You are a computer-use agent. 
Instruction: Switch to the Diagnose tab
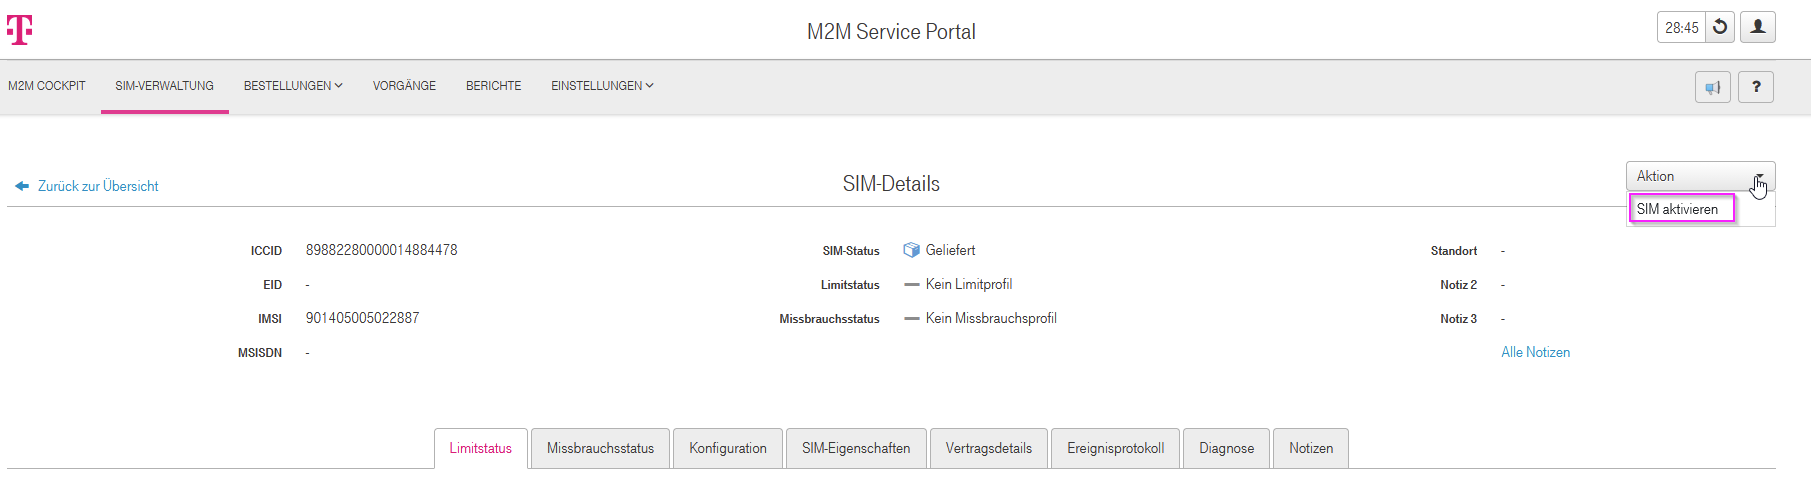1226,448
